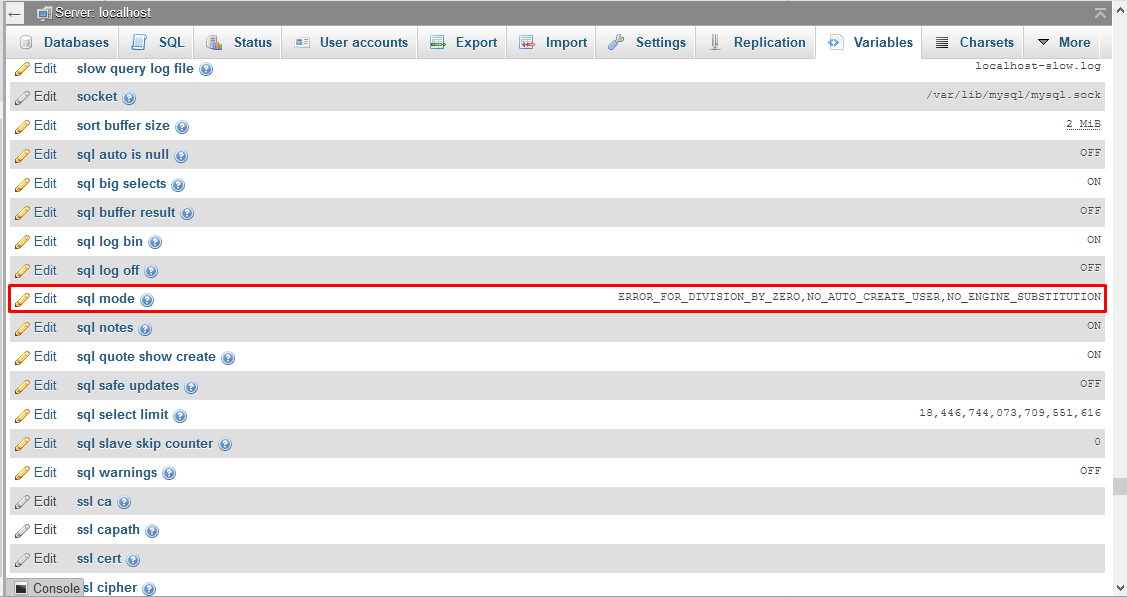Click help icon next to sql safe updates
This screenshot has height=597, width=1127.
[x=191, y=387]
